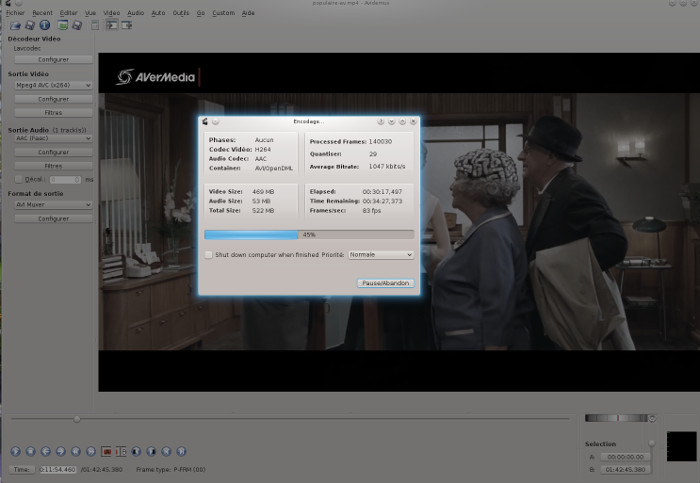Go to previous frame with the left arrow icon
Screen dimensions: 700x483
[46, 451]
